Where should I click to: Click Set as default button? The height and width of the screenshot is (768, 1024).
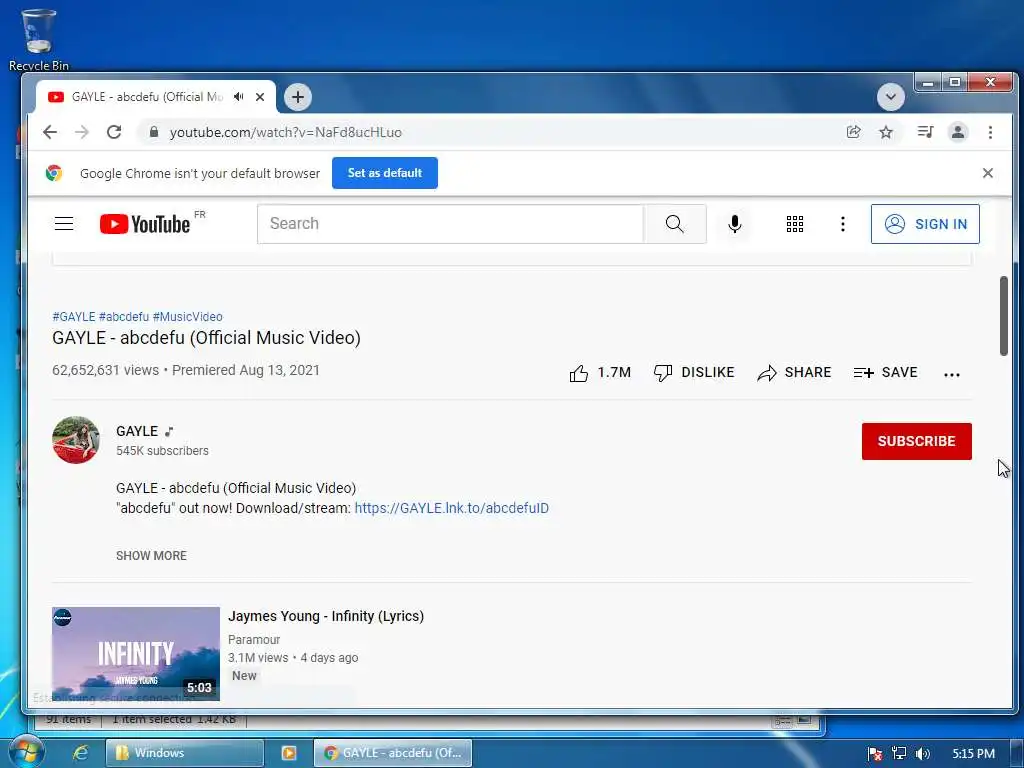385,173
